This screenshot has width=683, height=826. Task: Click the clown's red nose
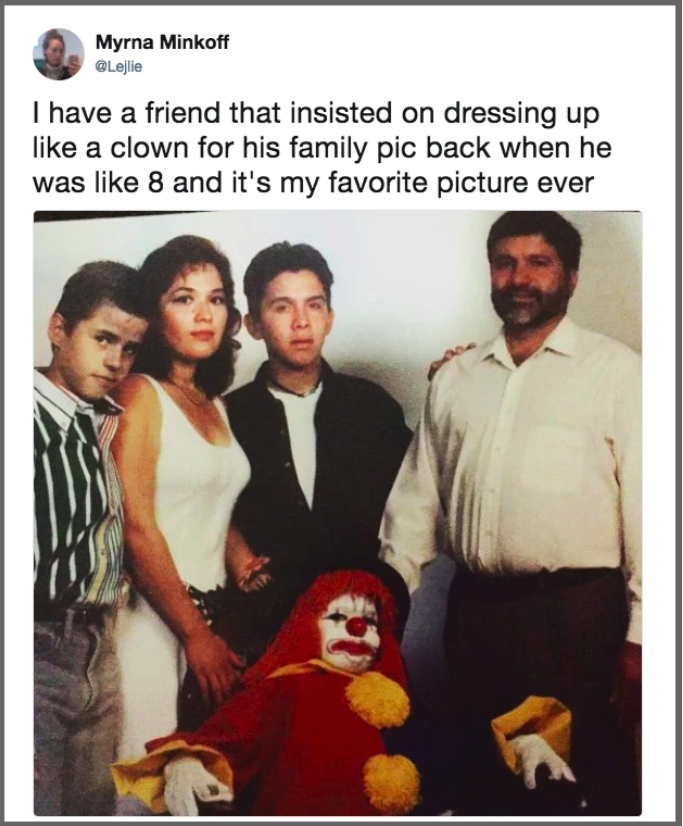[357, 626]
